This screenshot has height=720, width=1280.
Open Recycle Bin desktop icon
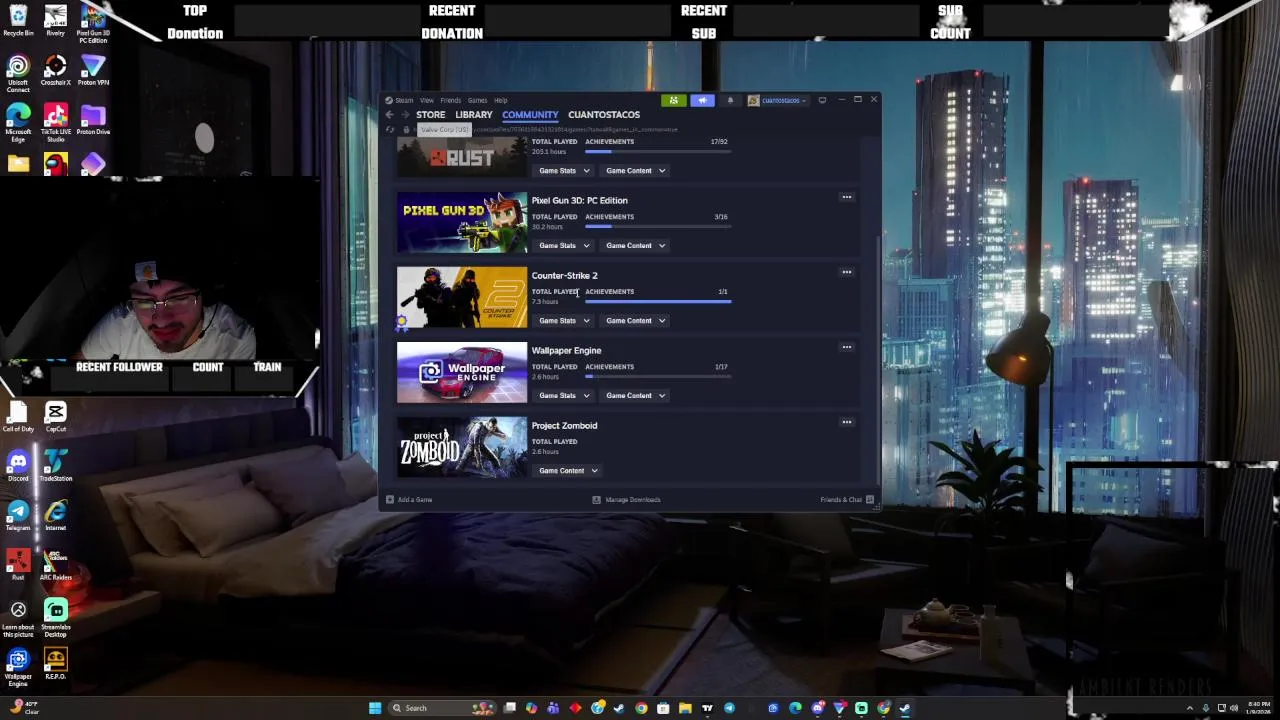(18, 20)
